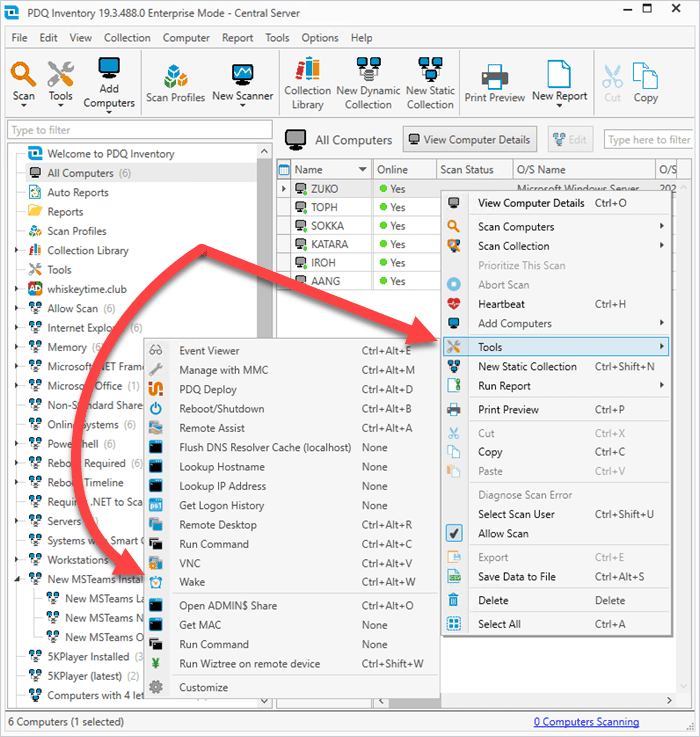Screen dimensions: 700x737
Task: Open the Report menu
Action: [237, 38]
